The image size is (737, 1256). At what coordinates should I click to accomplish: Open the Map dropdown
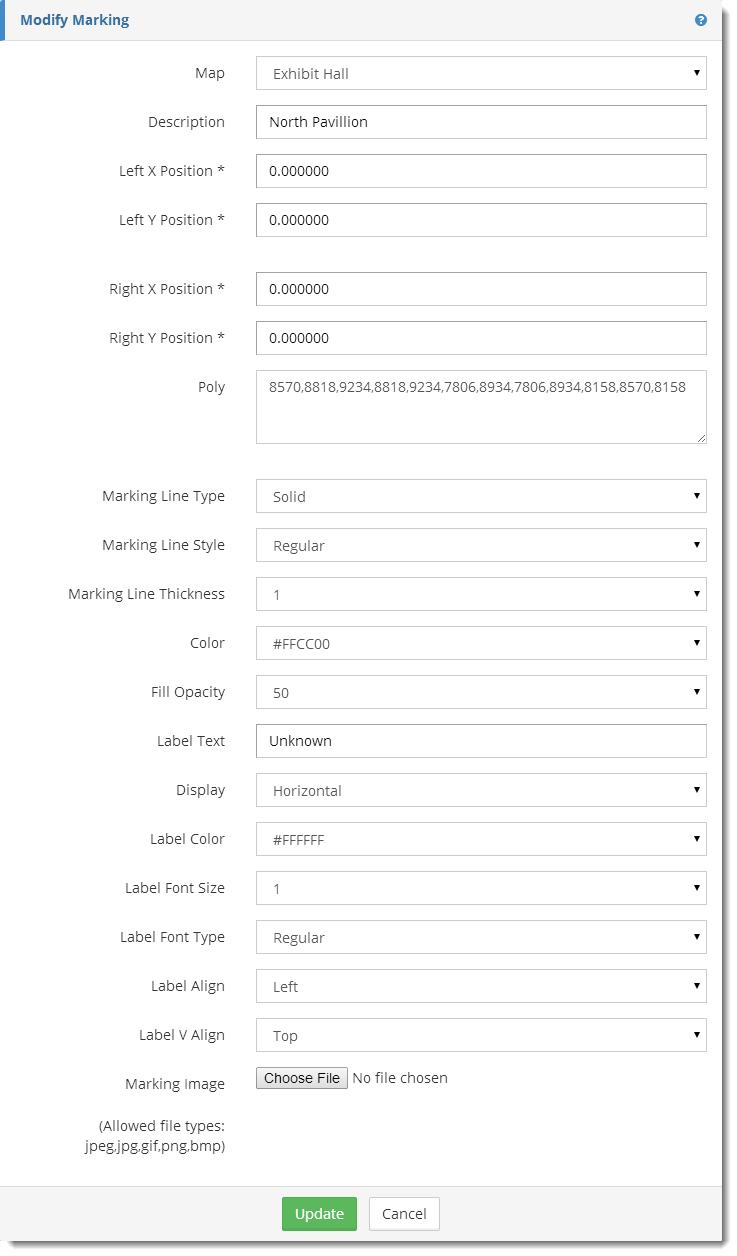tap(481, 73)
